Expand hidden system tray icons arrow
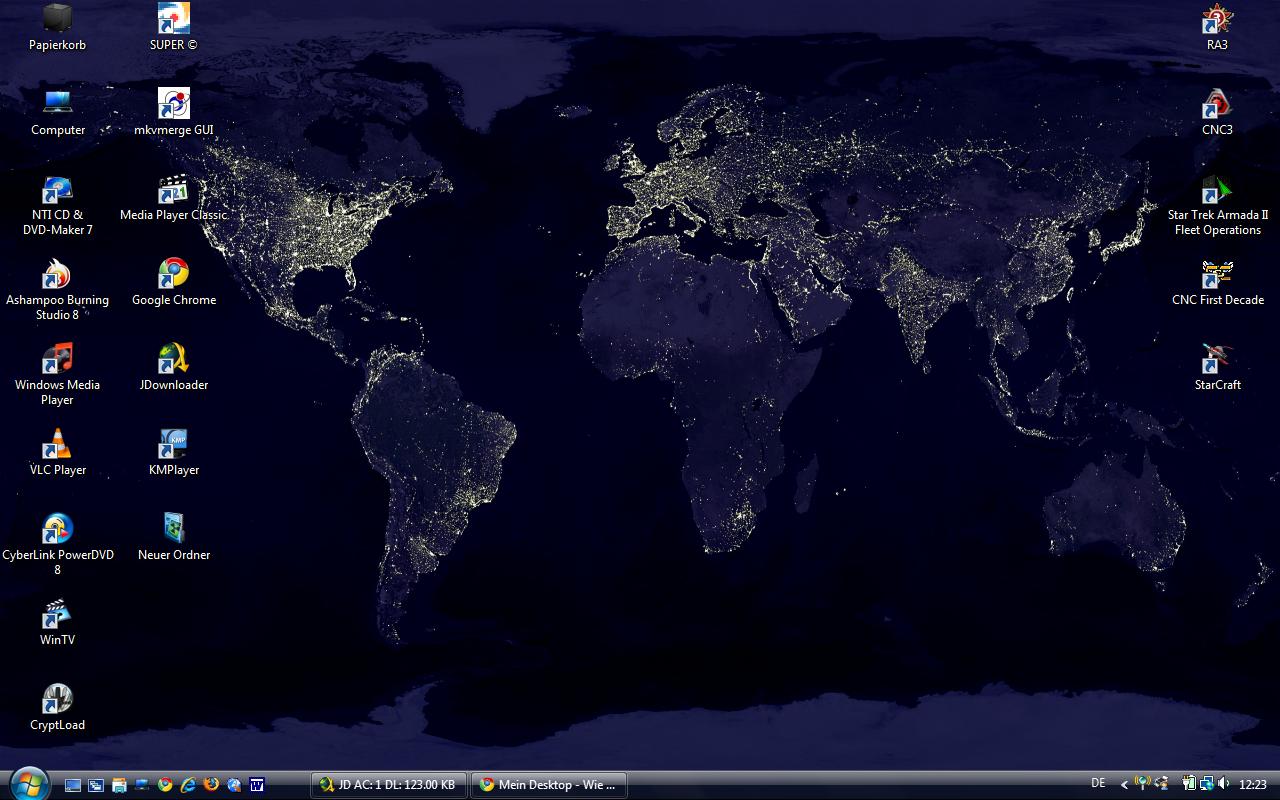1280x800 pixels. point(1124,785)
